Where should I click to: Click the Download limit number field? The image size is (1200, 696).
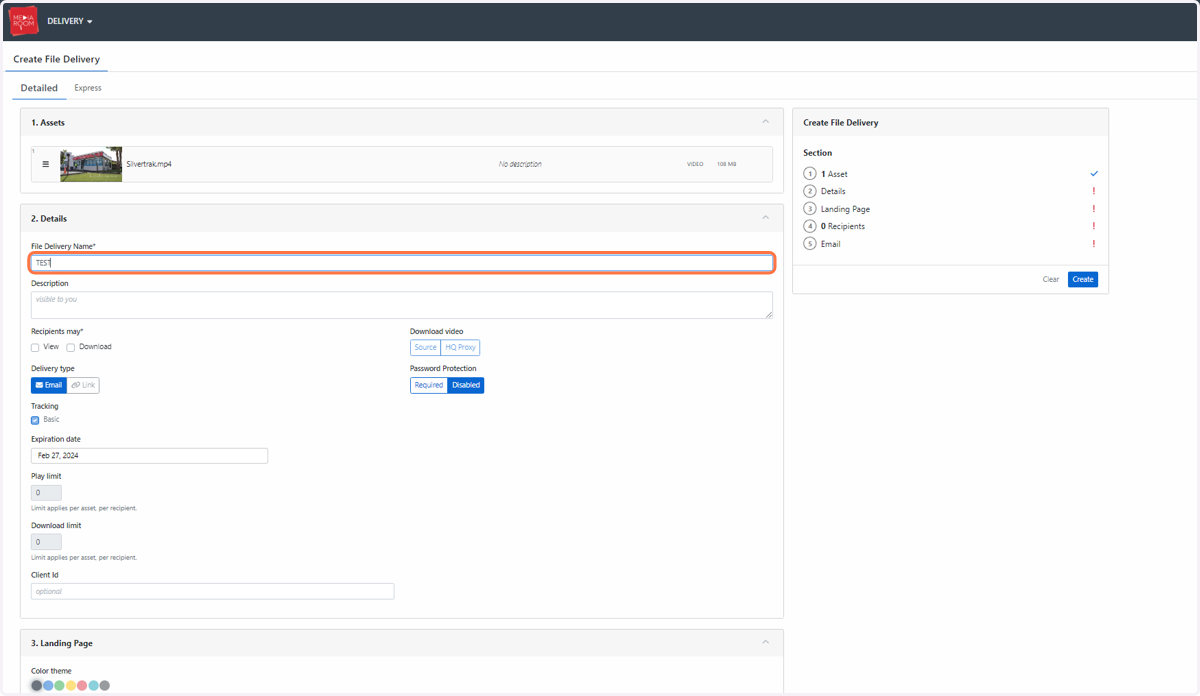coord(46,542)
